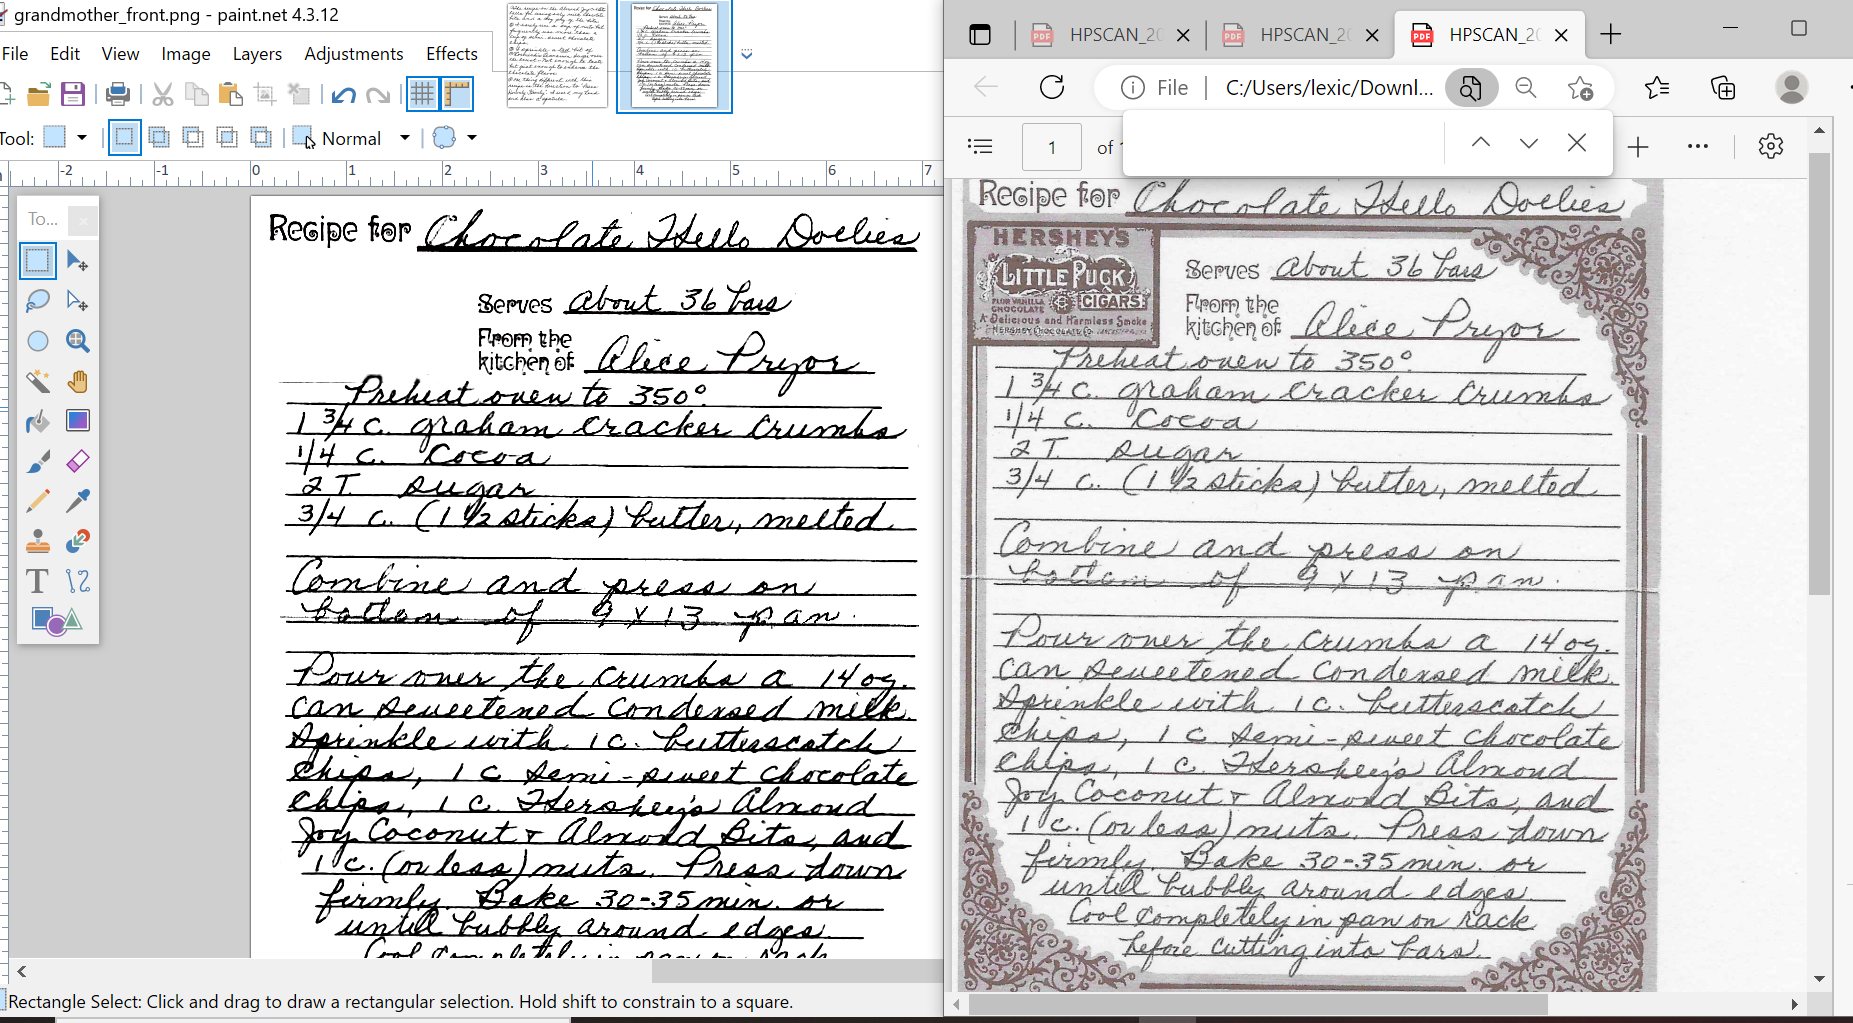Open the Edit menu
Screen dimensions: 1853x1023
65,54
